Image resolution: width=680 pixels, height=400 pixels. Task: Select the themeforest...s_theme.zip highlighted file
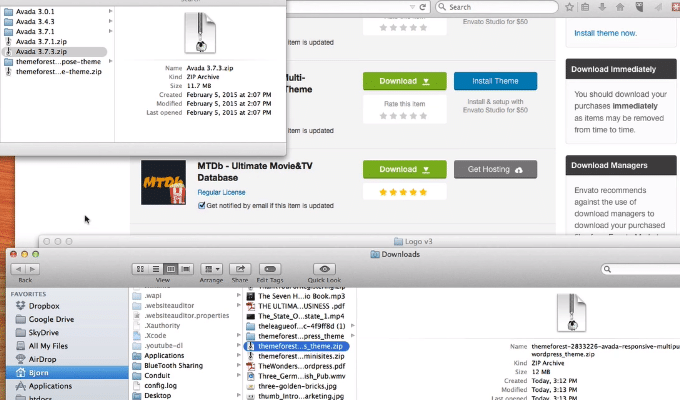(297, 346)
